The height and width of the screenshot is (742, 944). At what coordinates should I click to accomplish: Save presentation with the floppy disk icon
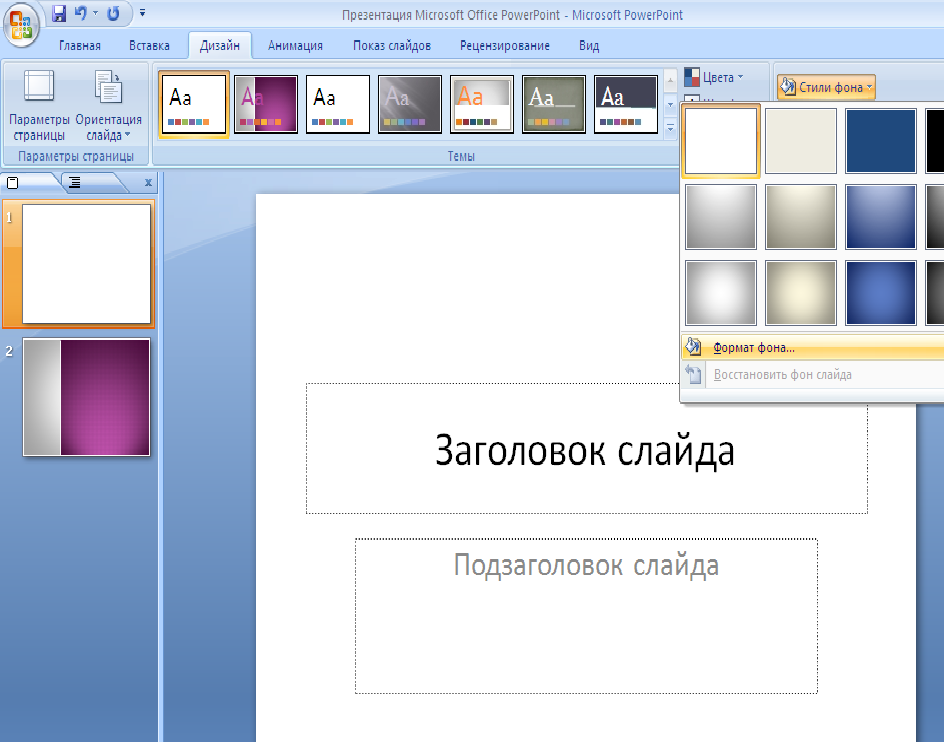coord(58,13)
